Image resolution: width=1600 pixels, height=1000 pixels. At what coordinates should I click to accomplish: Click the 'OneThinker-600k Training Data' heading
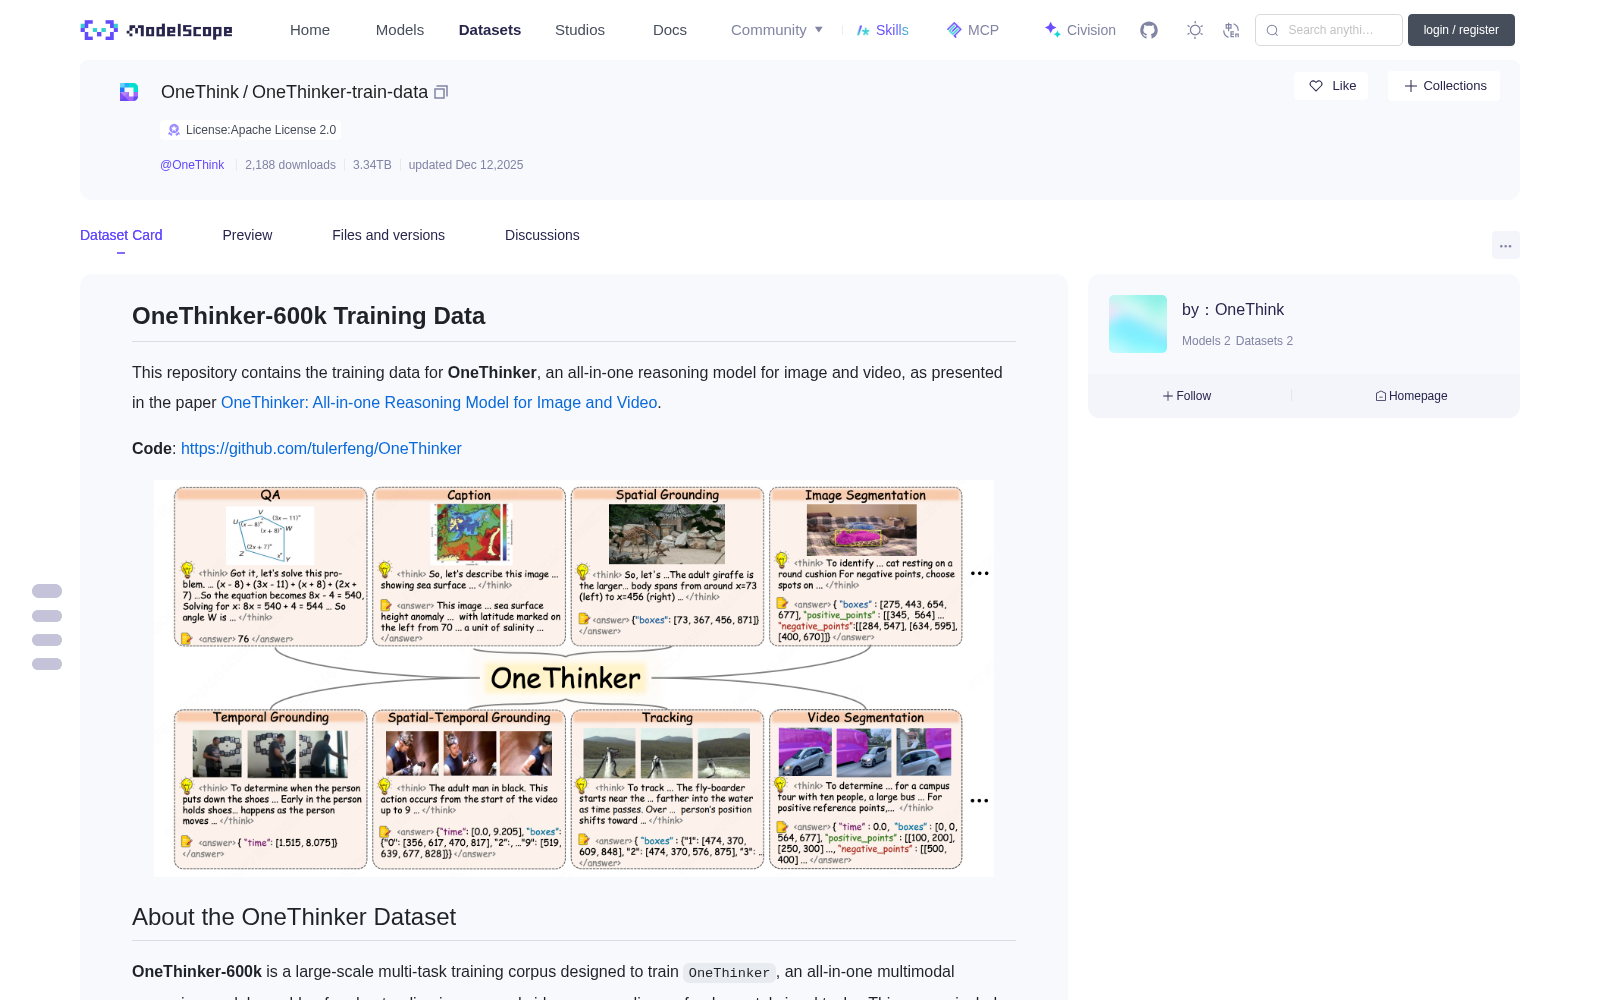[308, 316]
